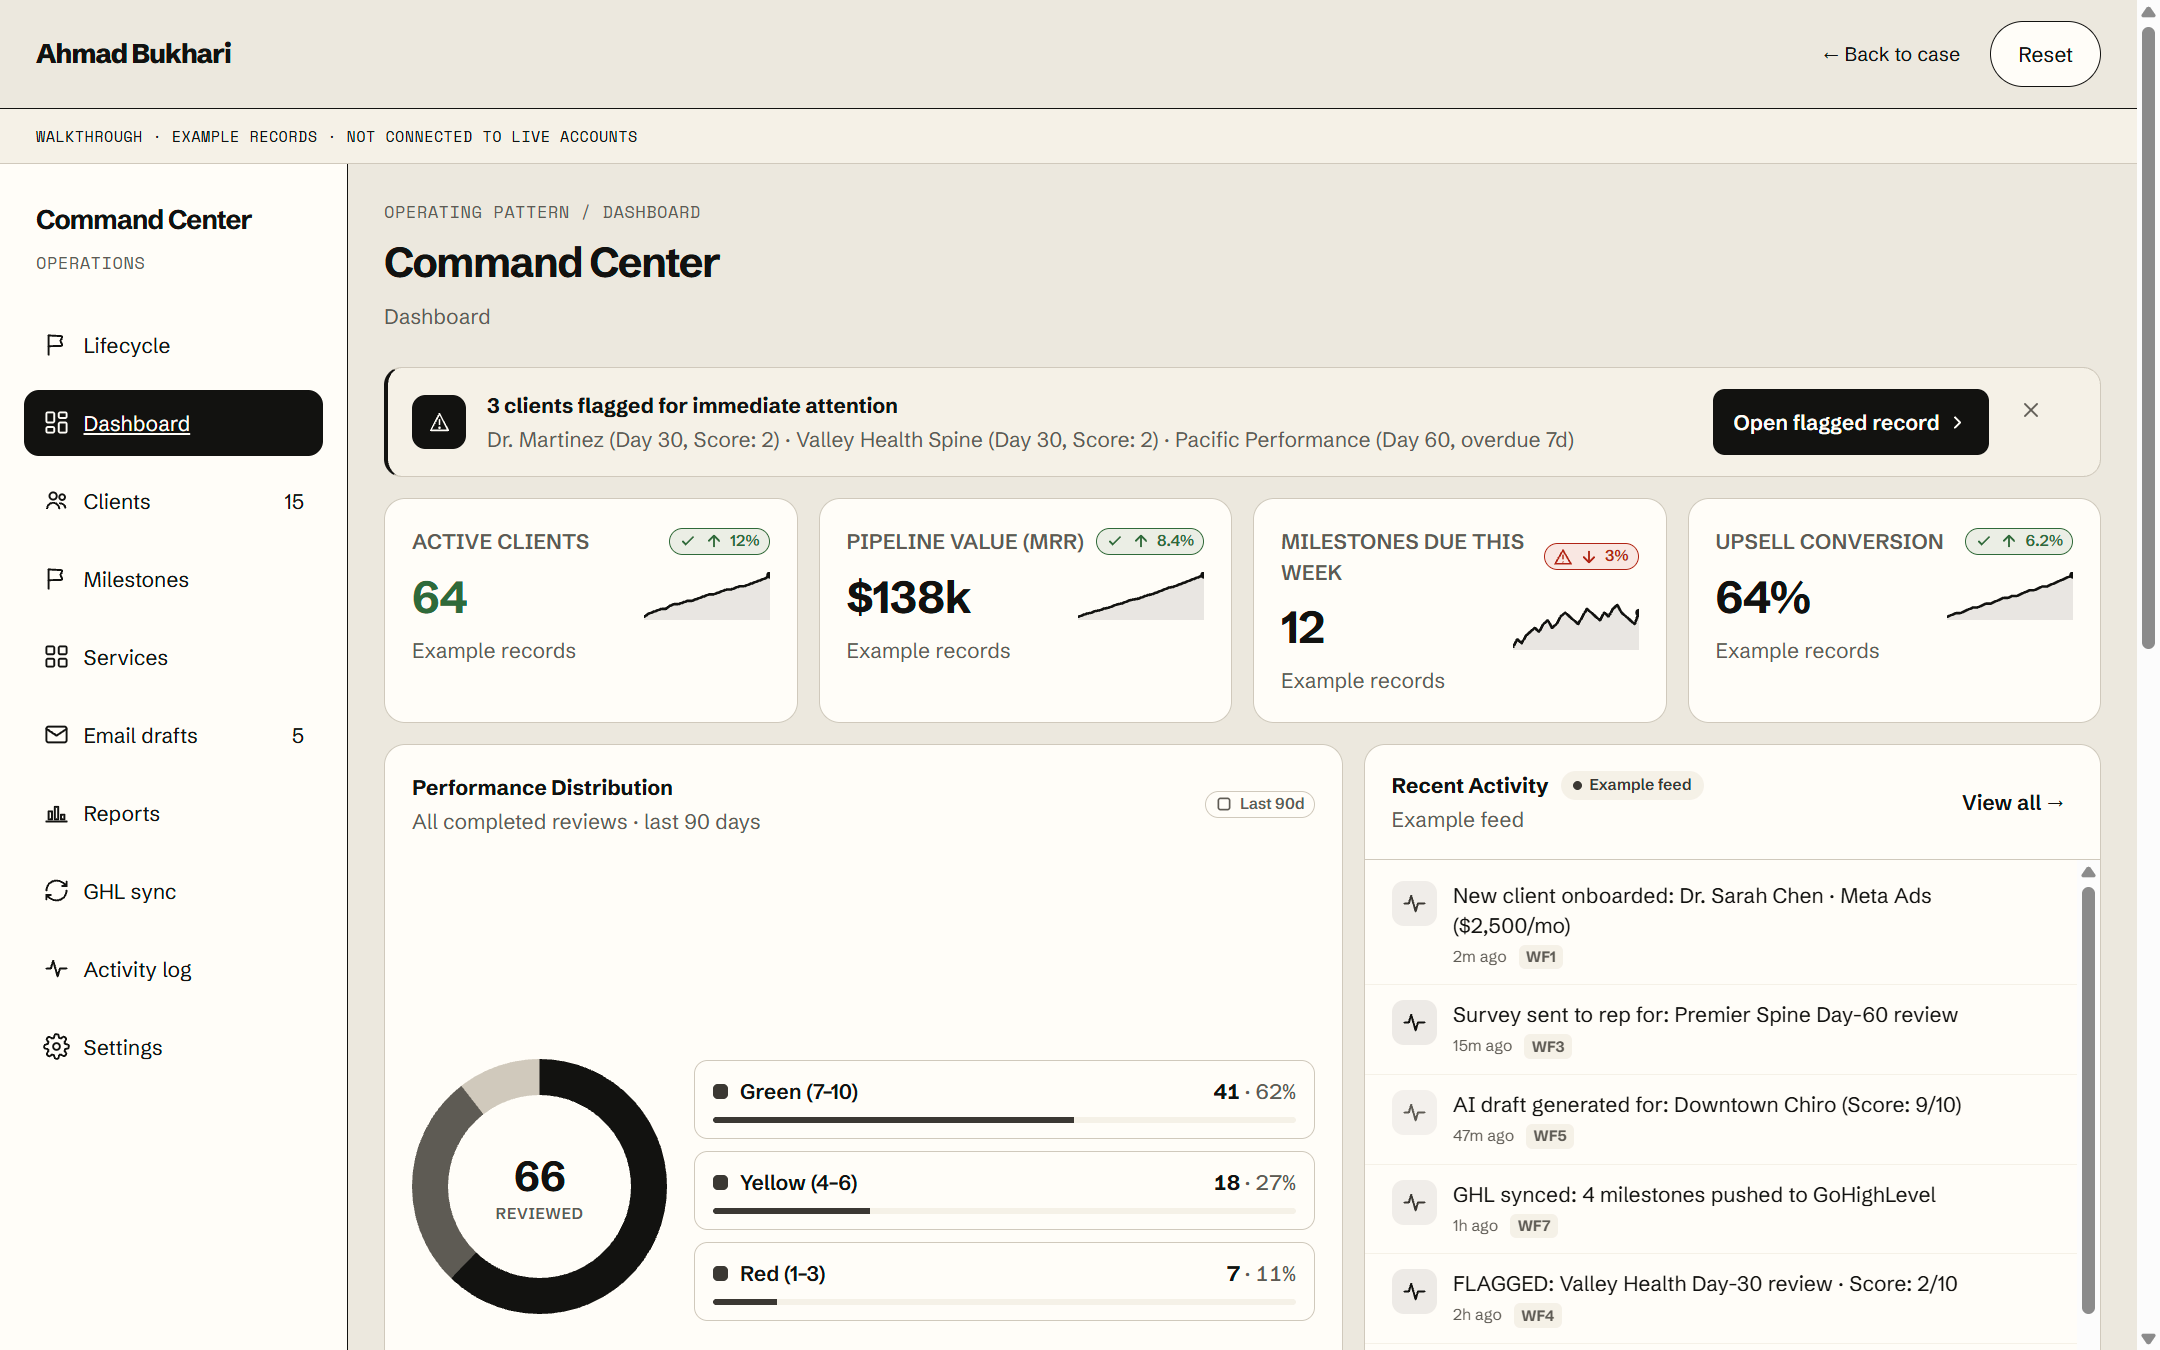Toggle the Green (7-10) distribution row
Screen dimensions: 2160x1350
[x=1004, y=1099]
